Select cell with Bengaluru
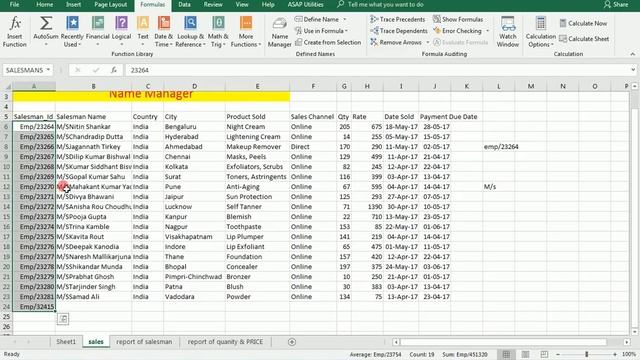 [194, 127]
